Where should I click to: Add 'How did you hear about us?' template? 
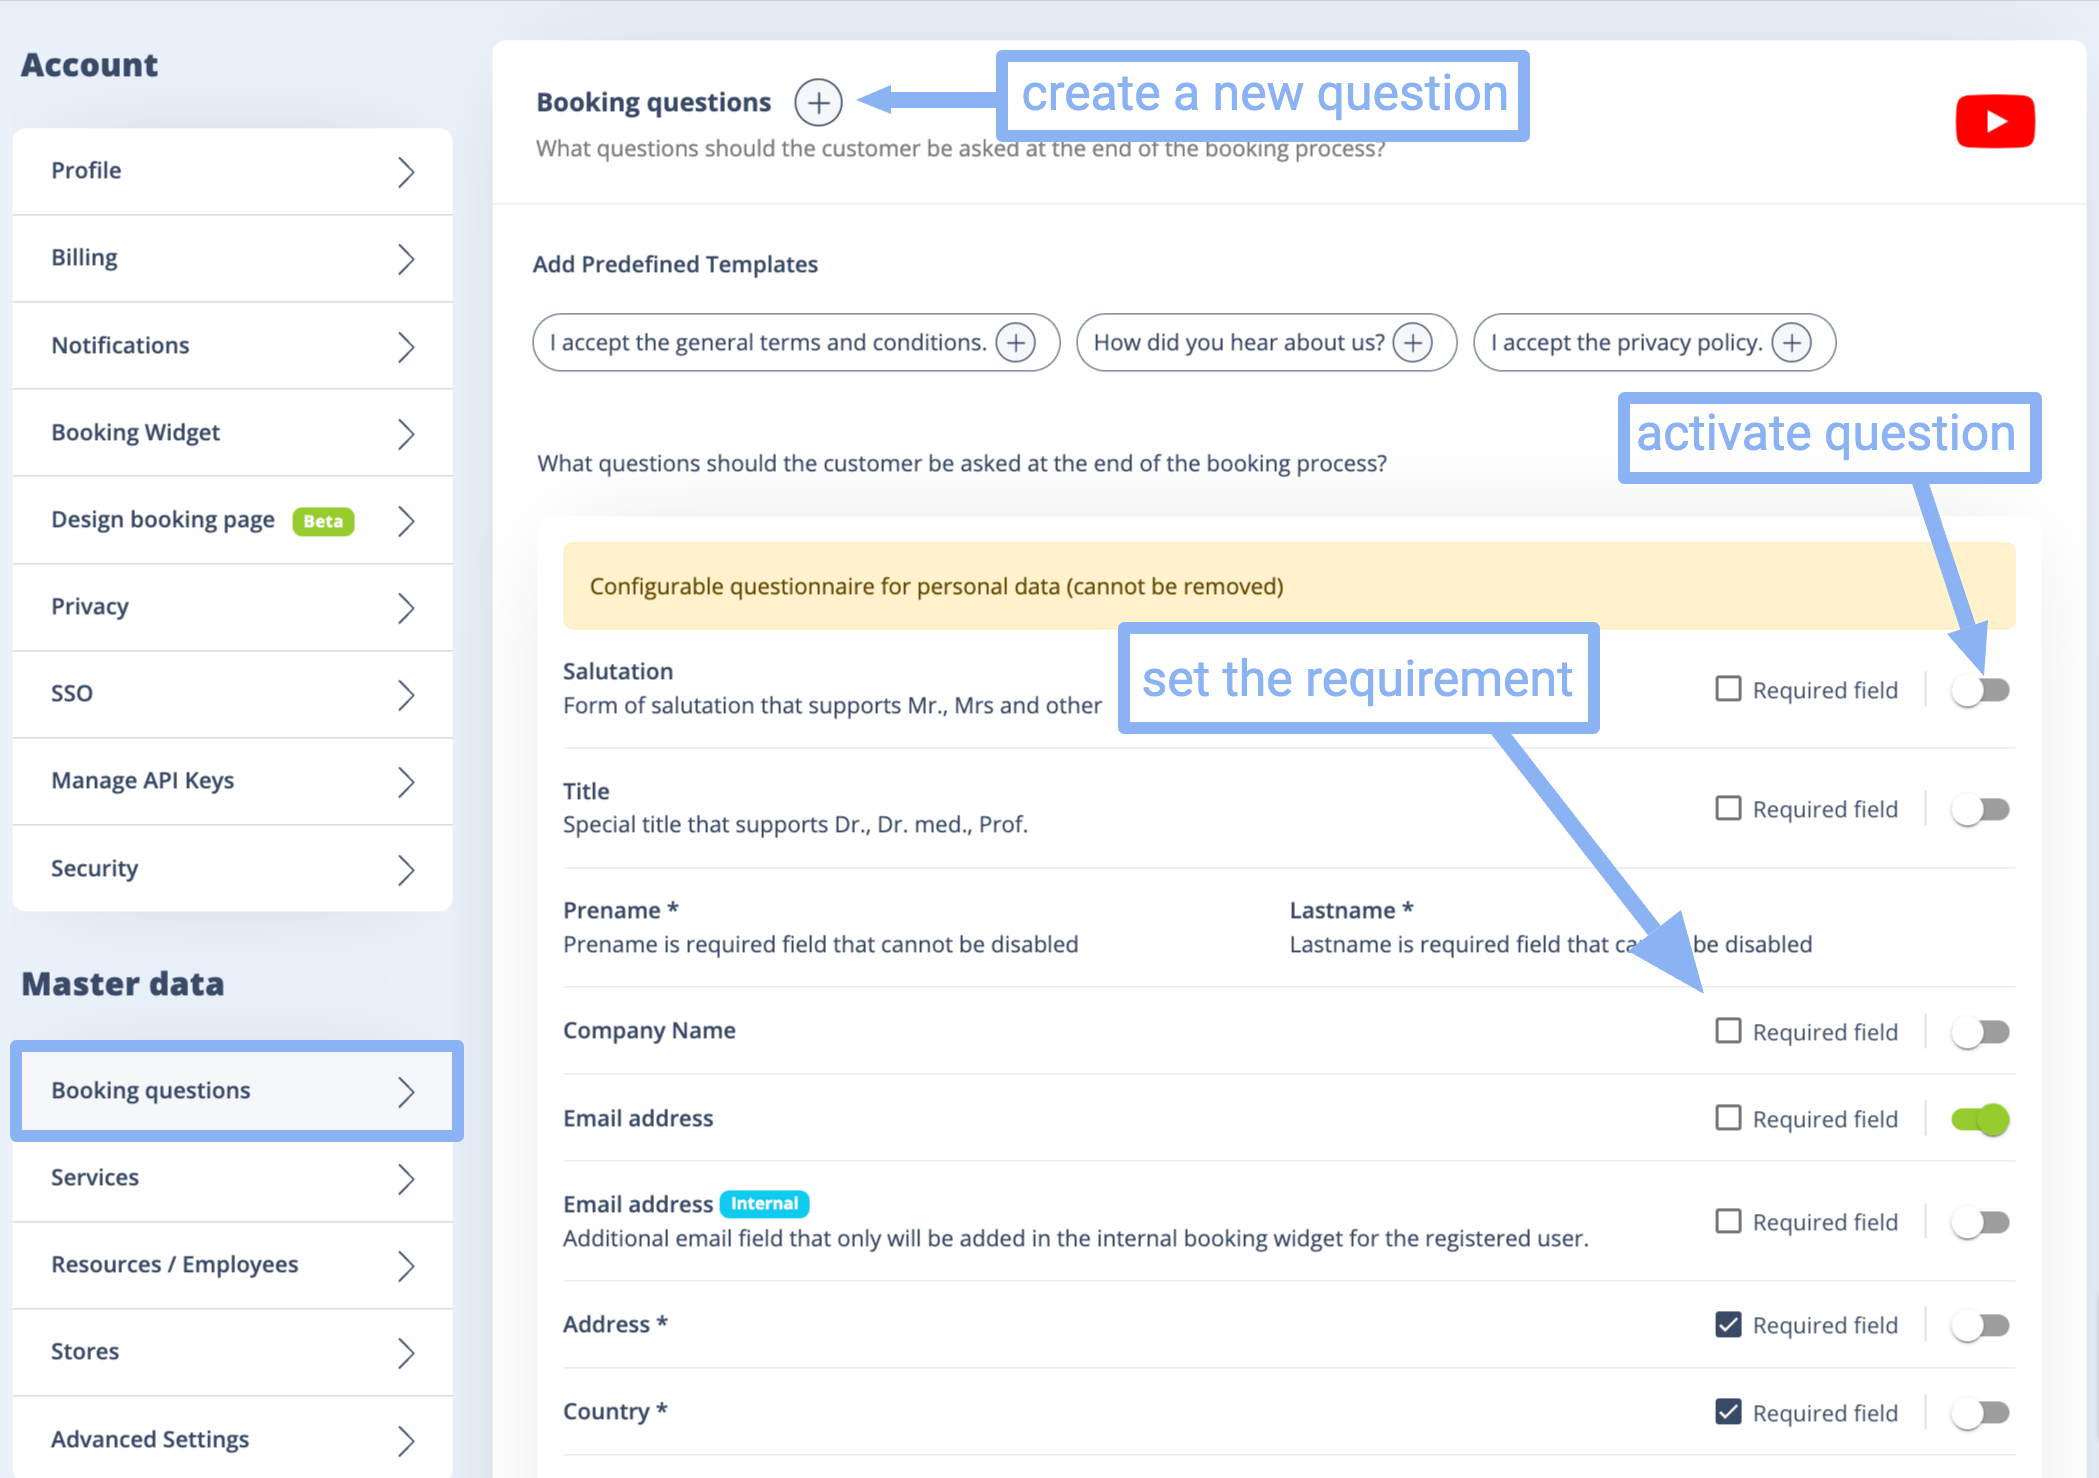click(1412, 343)
